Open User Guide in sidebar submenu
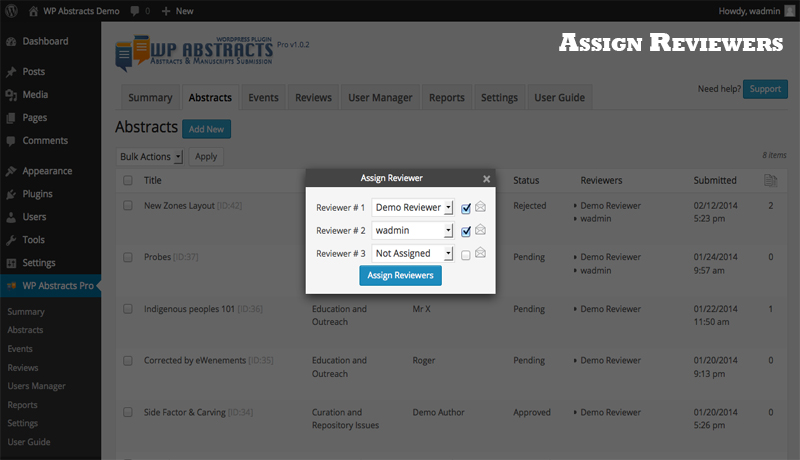This screenshot has height=460, width=800. (29, 442)
